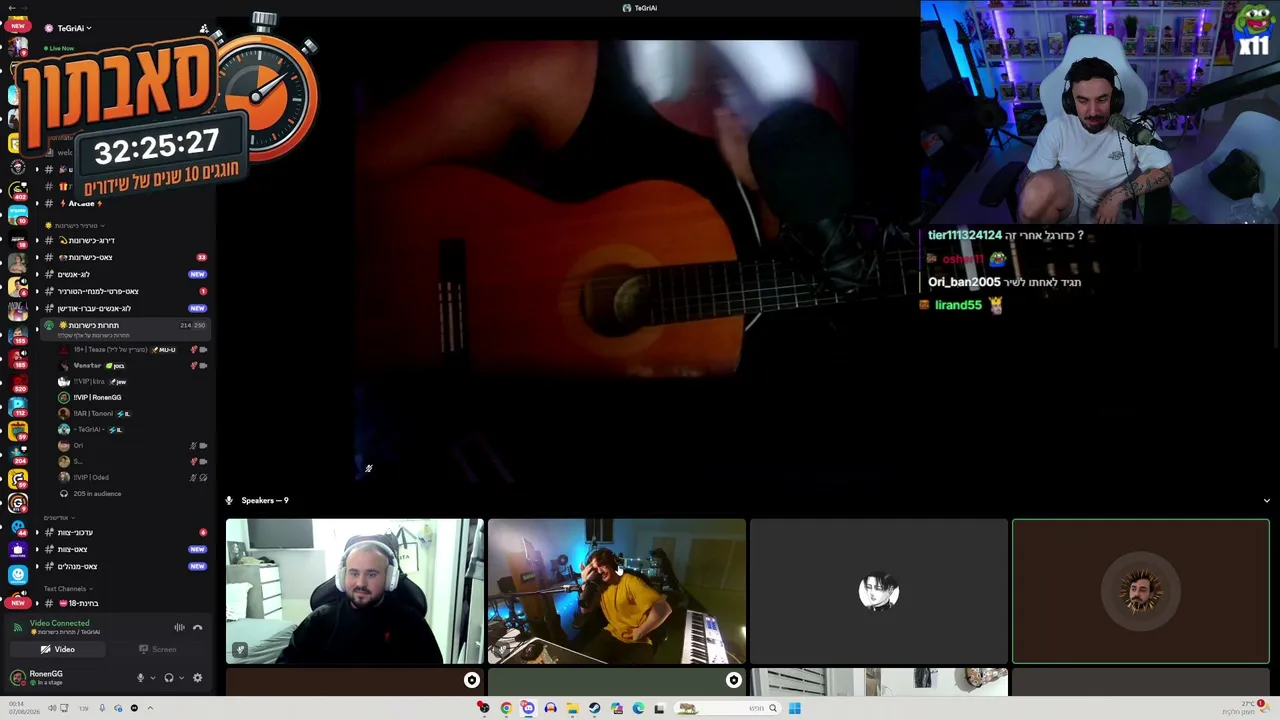1280x720 pixels.
Task: Open RonenGG user profile avatar
Action: (18, 678)
